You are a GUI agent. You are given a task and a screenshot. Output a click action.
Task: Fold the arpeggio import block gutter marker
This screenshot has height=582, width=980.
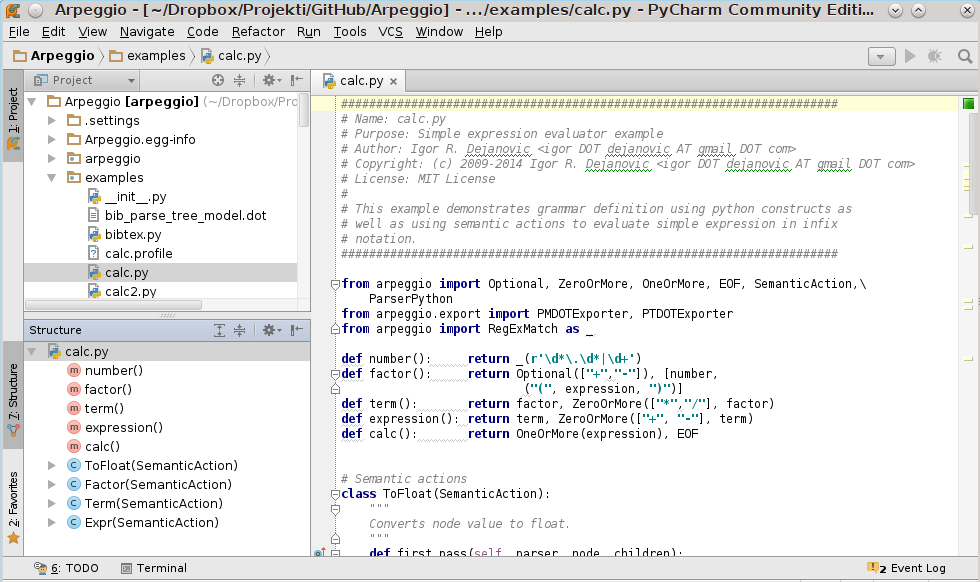(x=335, y=284)
